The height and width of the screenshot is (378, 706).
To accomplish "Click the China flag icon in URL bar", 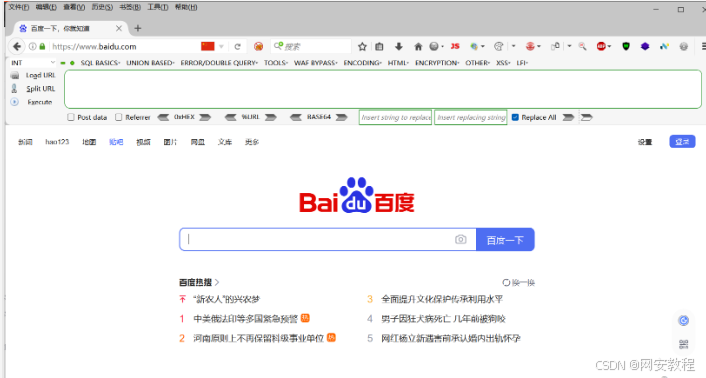I will click(208, 46).
